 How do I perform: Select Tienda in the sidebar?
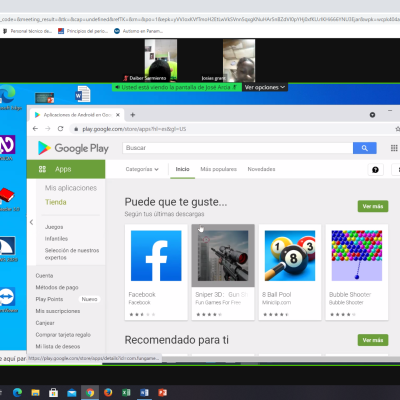click(x=56, y=202)
